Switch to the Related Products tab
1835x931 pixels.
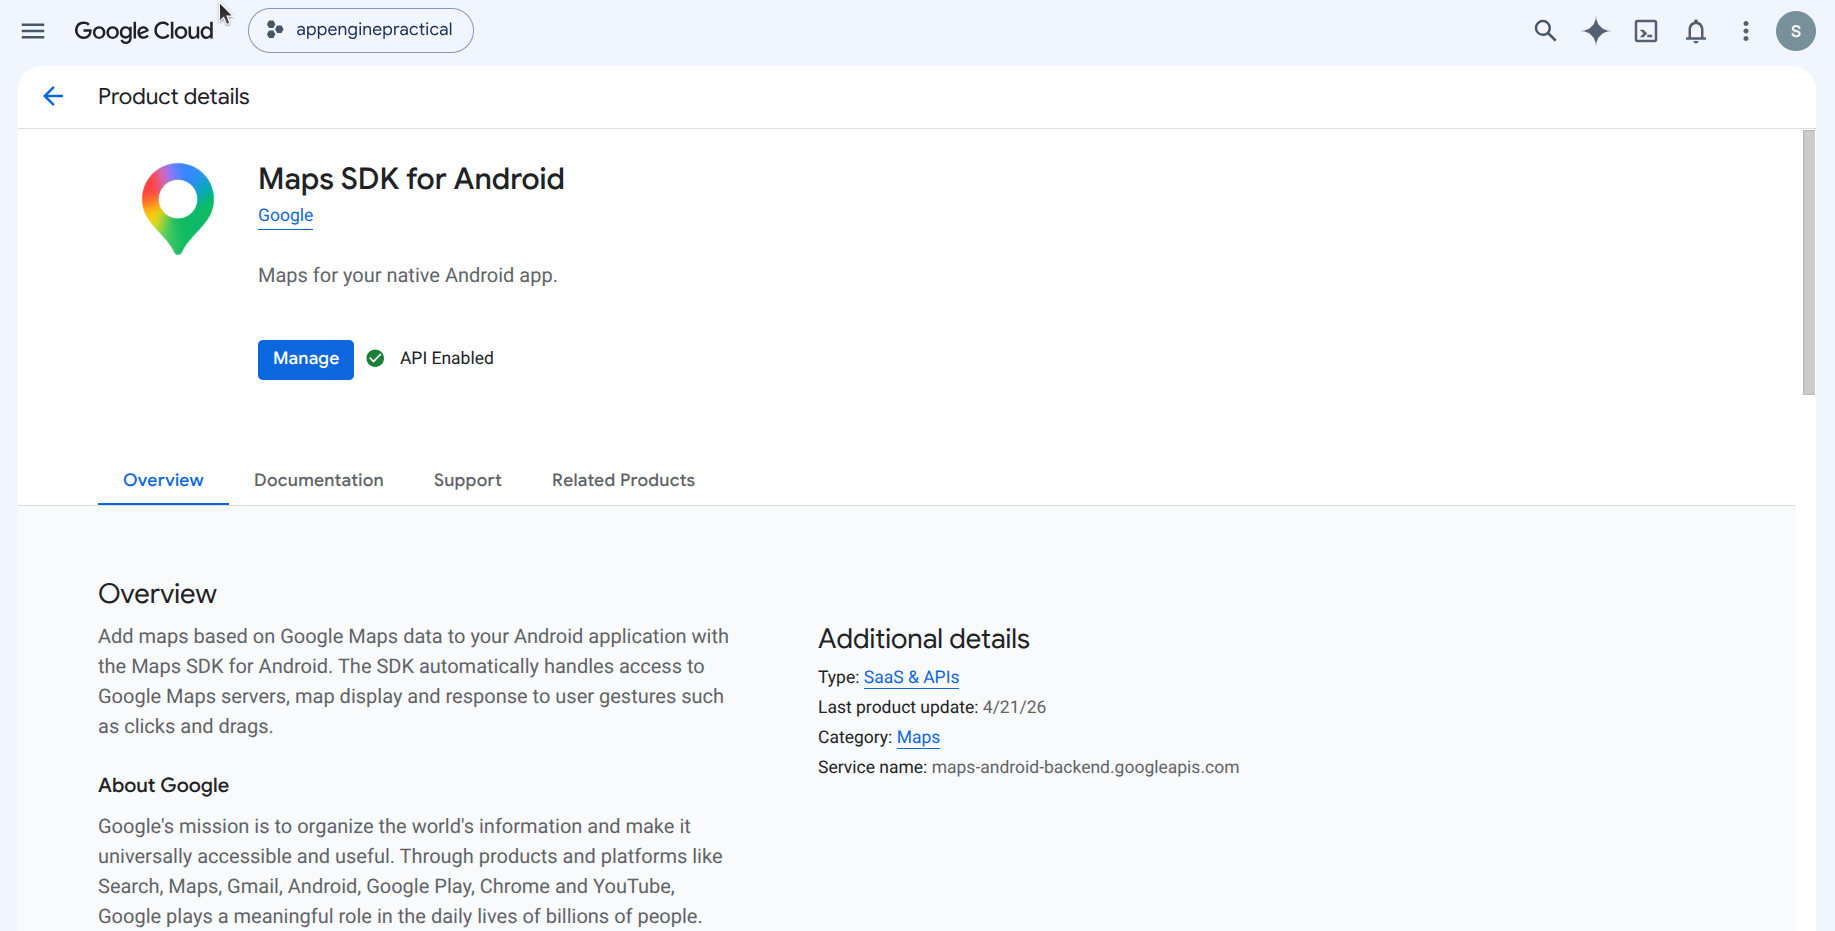[623, 480]
